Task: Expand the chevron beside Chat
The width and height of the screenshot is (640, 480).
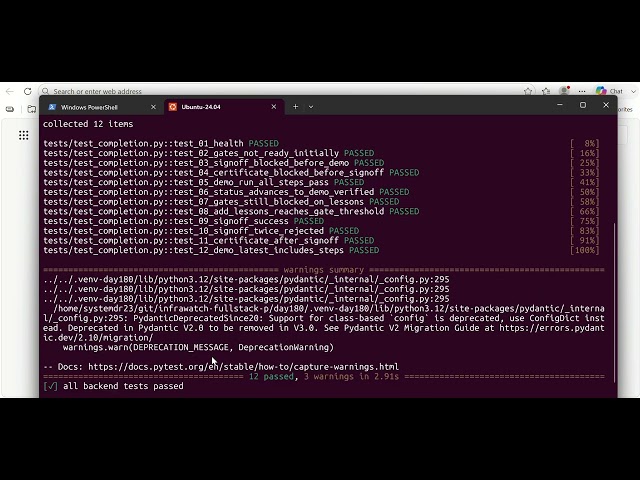Action: tap(633, 91)
